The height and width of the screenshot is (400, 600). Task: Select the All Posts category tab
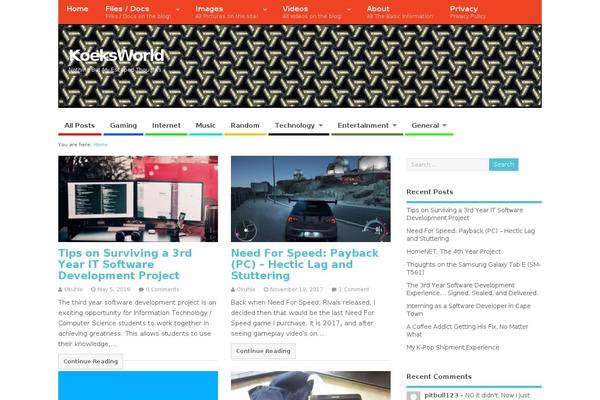[80, 126]
